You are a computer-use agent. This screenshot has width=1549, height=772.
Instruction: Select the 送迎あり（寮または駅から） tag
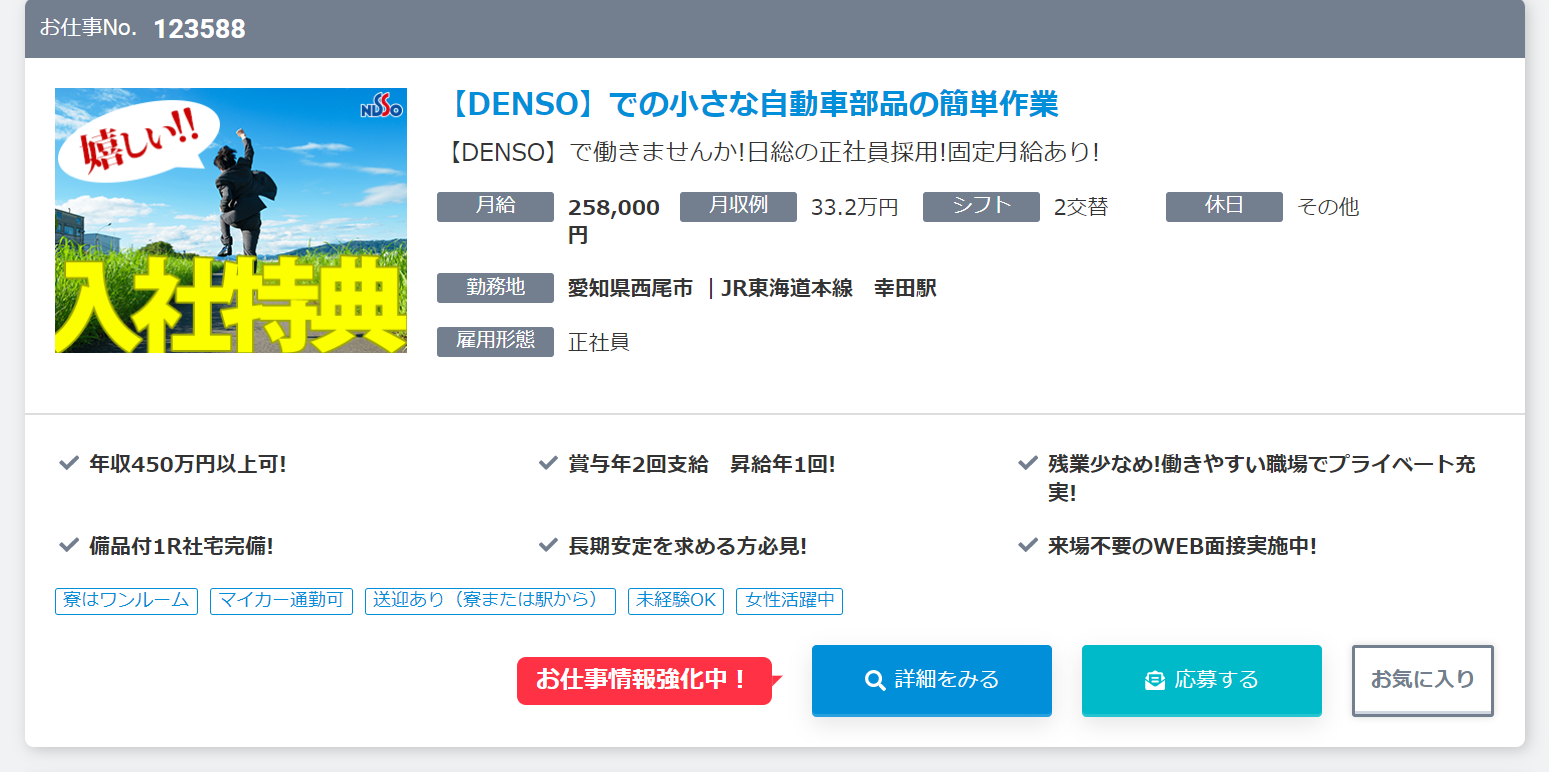490,601
